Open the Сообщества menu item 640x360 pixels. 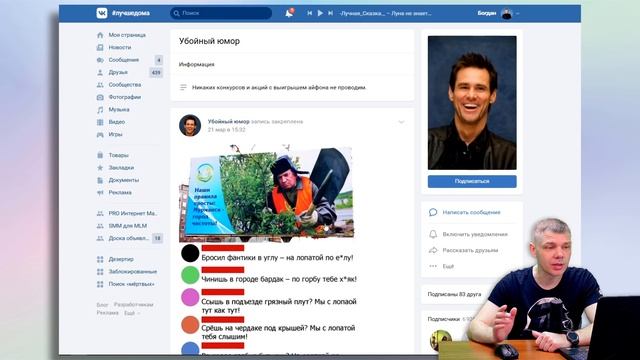coord(124,85)
